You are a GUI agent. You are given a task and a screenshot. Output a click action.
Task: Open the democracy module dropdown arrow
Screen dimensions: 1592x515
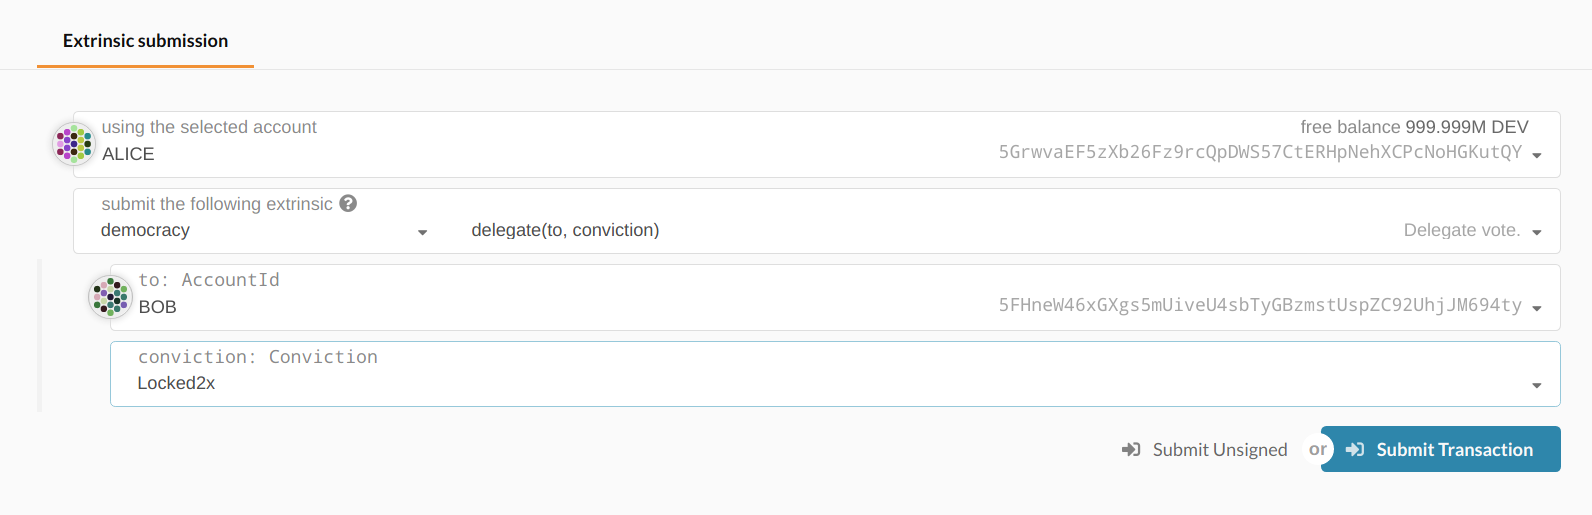point(422,232)
